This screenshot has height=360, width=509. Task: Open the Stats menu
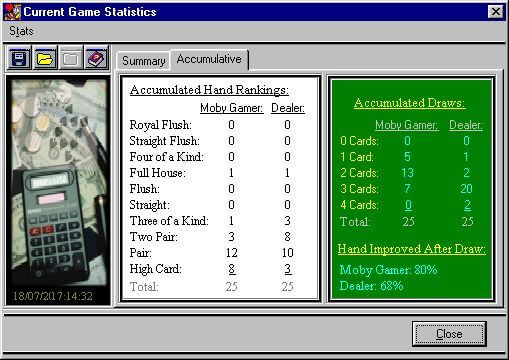(x=21, y=31)
